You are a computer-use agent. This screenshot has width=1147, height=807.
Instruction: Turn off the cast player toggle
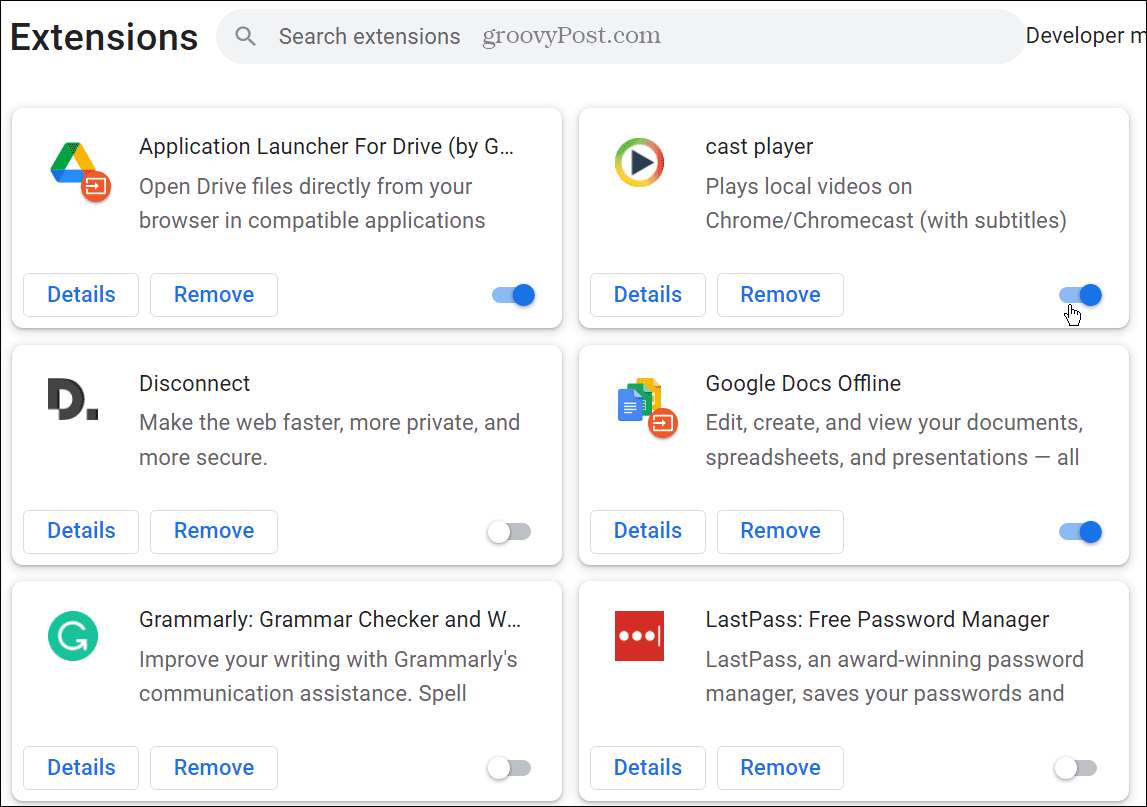pos(1080,295)
